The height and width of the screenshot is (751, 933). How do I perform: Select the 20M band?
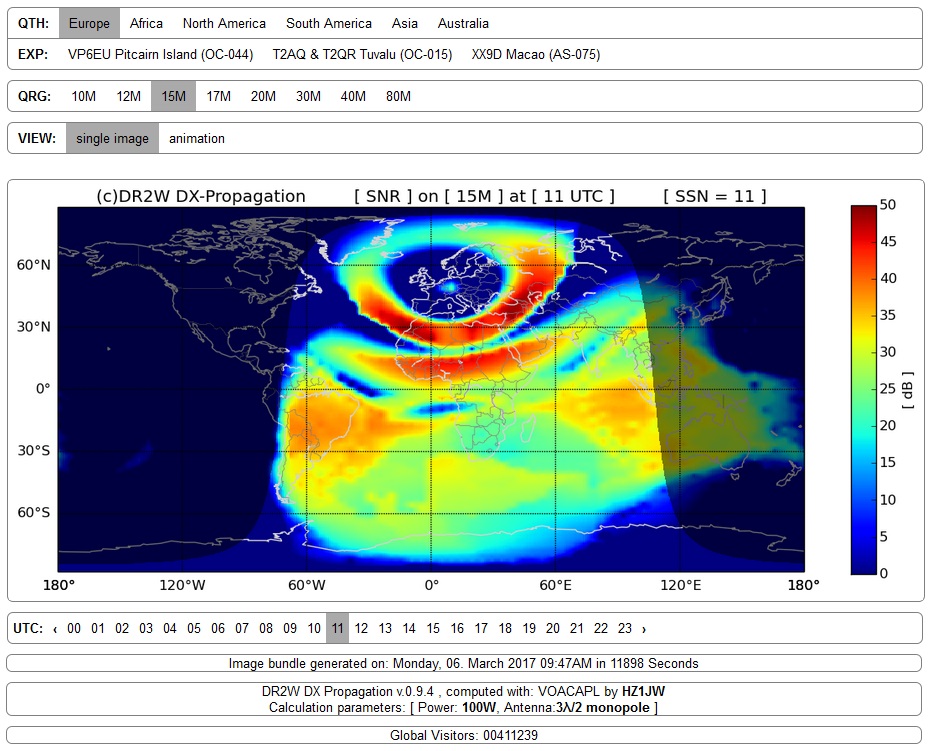263,96
